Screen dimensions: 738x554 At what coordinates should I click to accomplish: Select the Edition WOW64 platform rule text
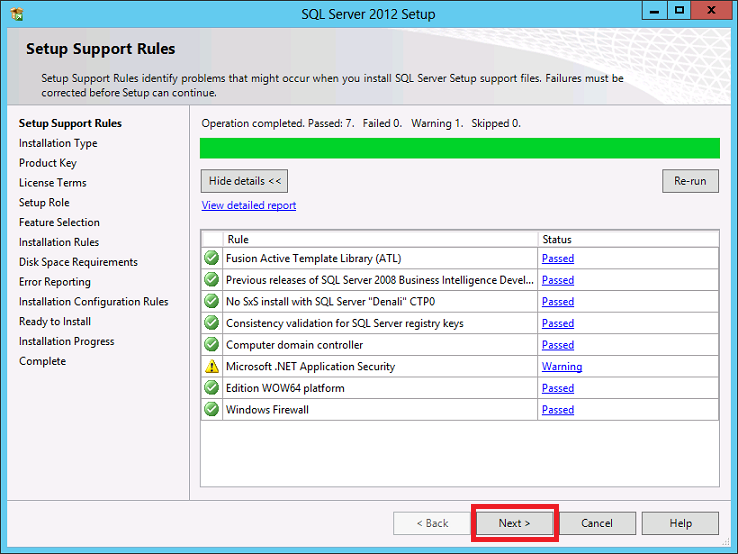285,388
